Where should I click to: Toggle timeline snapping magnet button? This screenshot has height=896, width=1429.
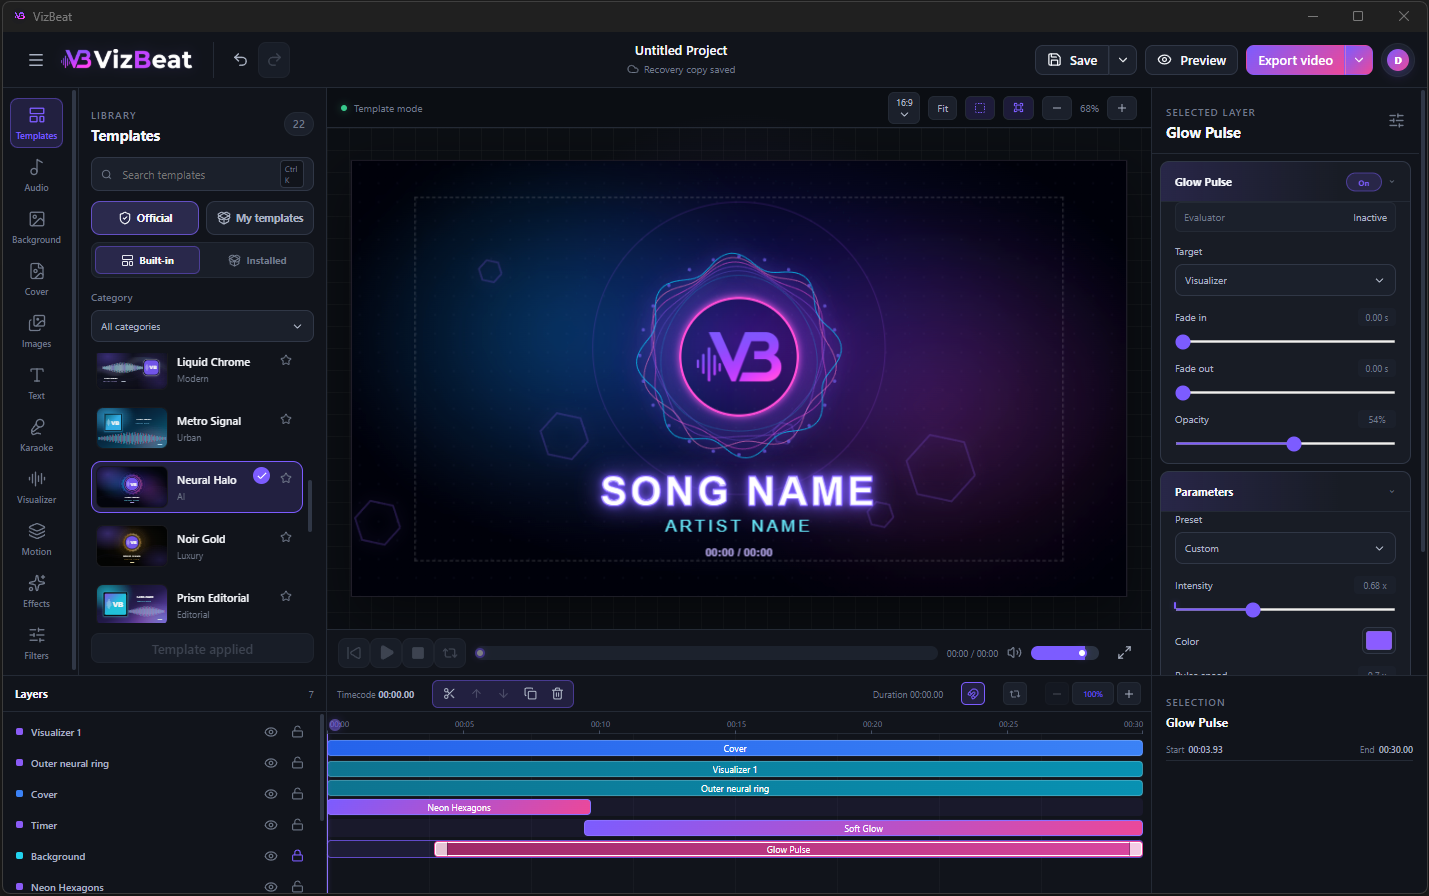[x=973, y=694]
